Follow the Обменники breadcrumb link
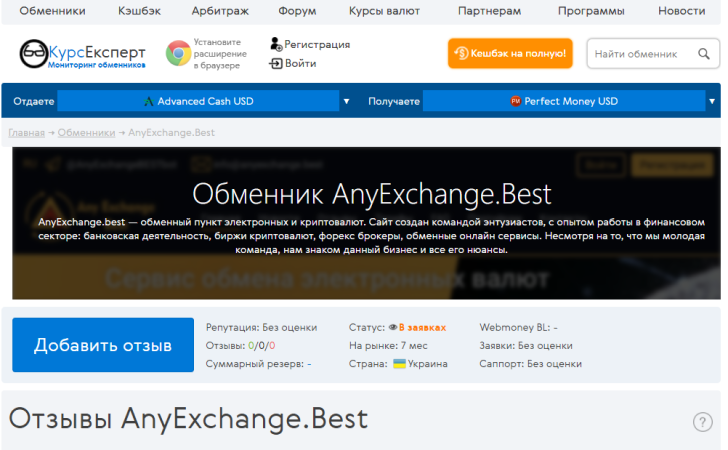The height and width of the screenshot is (450, 728). (x=86, y=133)
